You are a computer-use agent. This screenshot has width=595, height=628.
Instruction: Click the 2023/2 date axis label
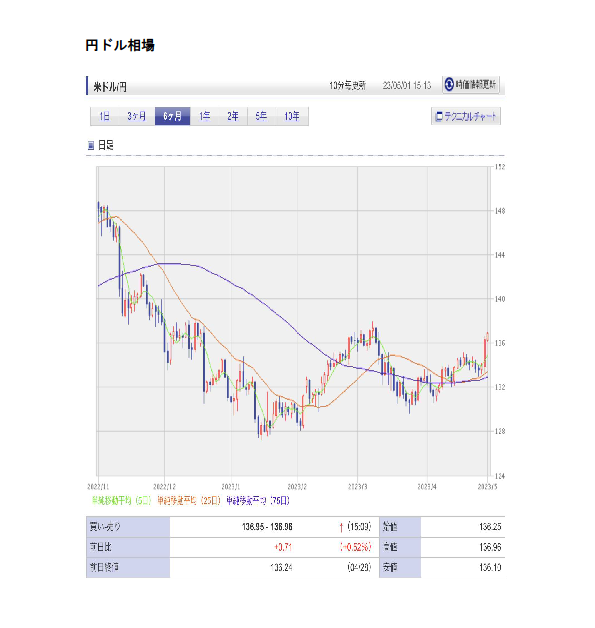tap(297, 487)
